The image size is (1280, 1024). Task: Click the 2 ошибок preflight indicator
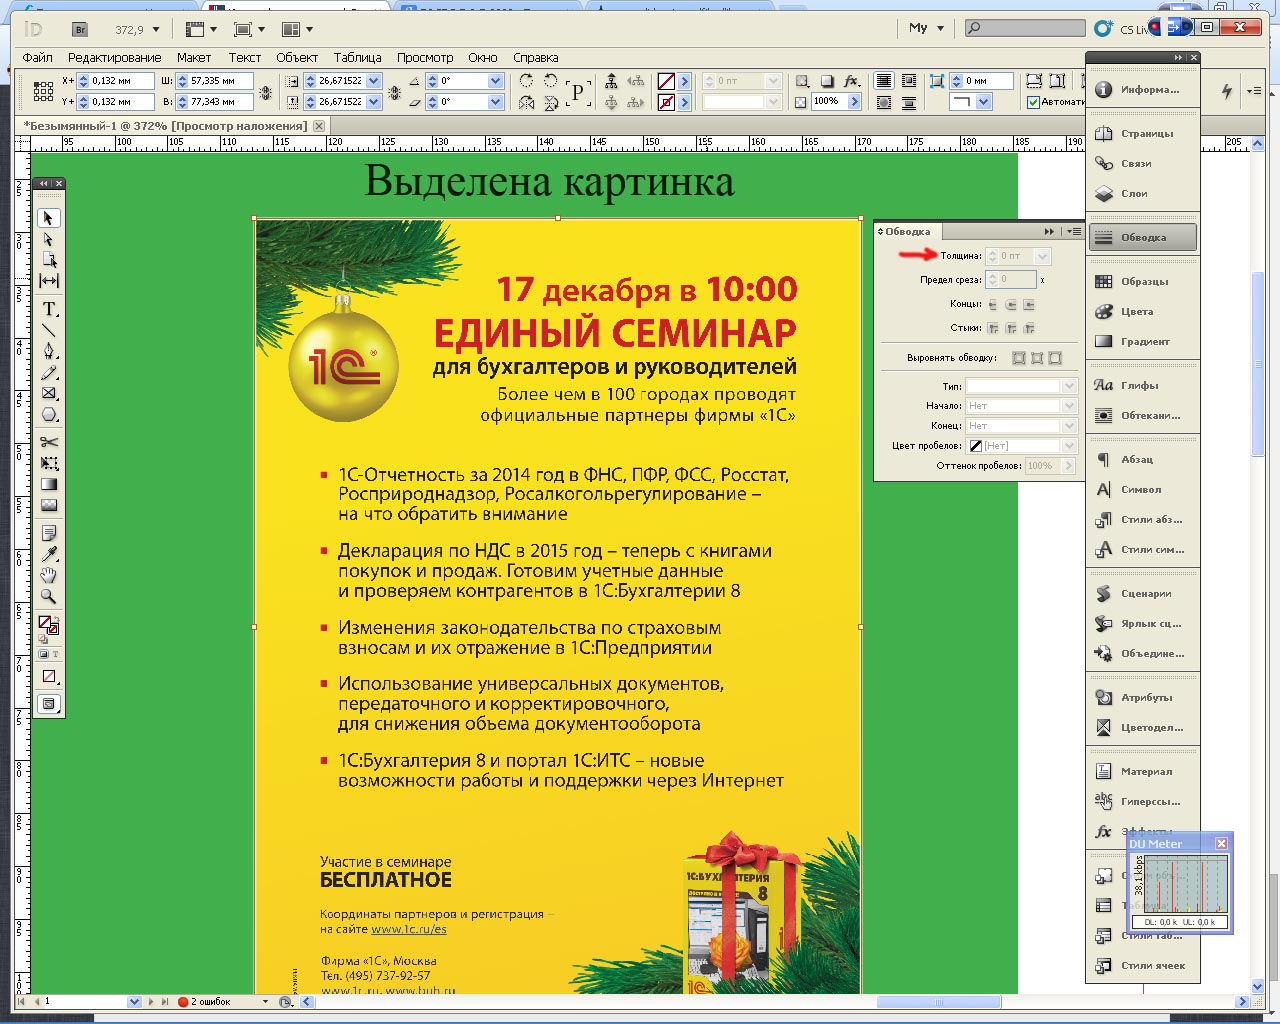click(205, 1001)
